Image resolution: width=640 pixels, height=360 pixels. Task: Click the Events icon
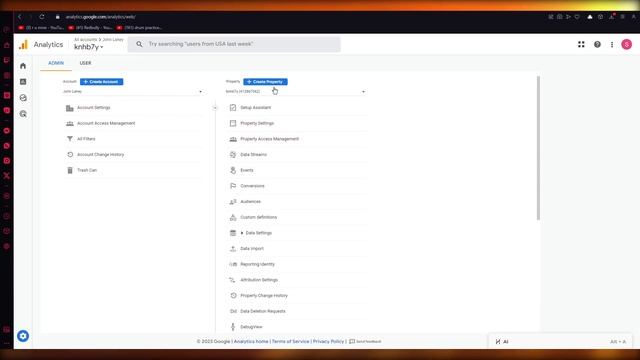click(x=233, y=170)
